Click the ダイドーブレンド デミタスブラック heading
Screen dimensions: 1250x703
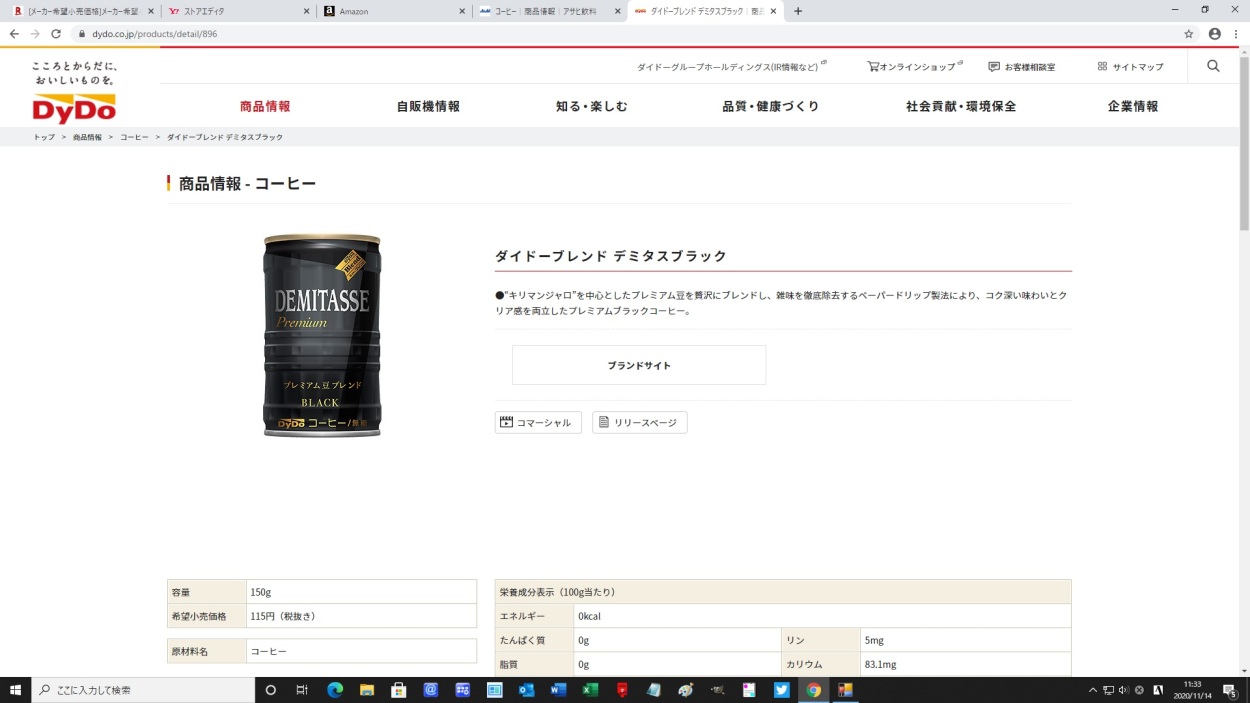pos(611,256)
